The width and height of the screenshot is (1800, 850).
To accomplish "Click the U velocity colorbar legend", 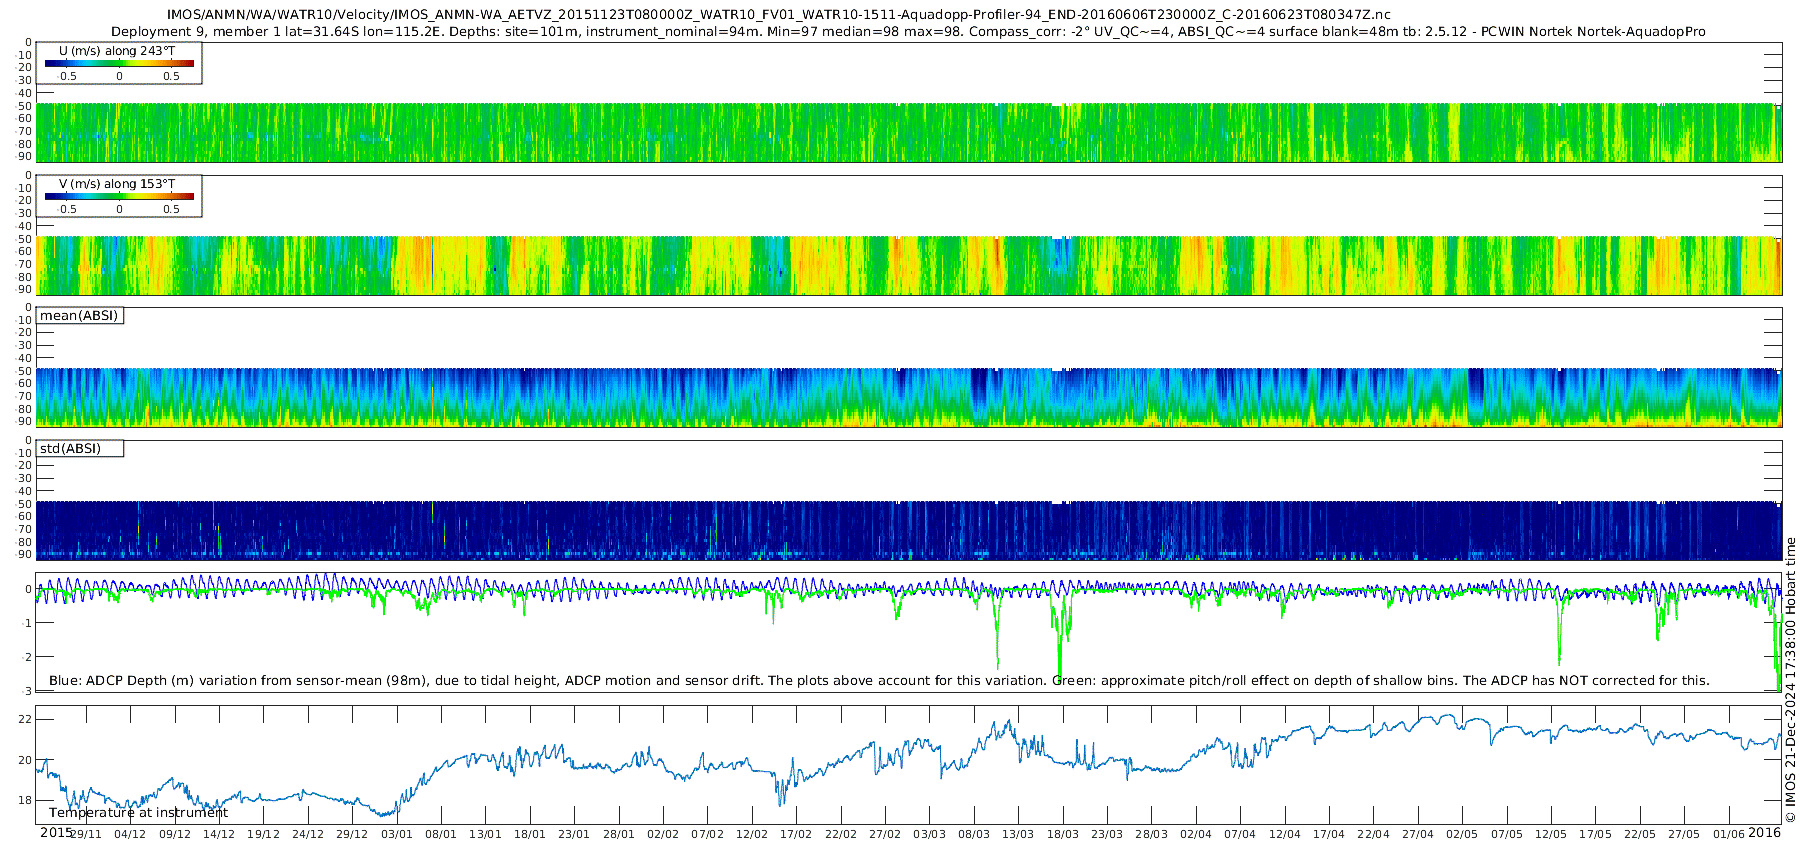I will pyautogui.click(x=119, y=63).
